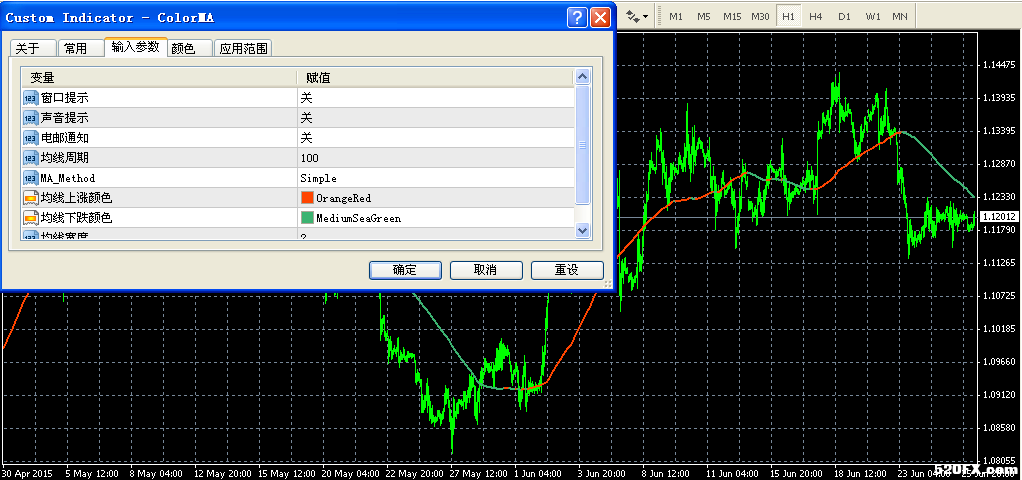Click the MA_Method variable name
The height and width of the screenshot is (480, 1022).
[x=68, y=178]
